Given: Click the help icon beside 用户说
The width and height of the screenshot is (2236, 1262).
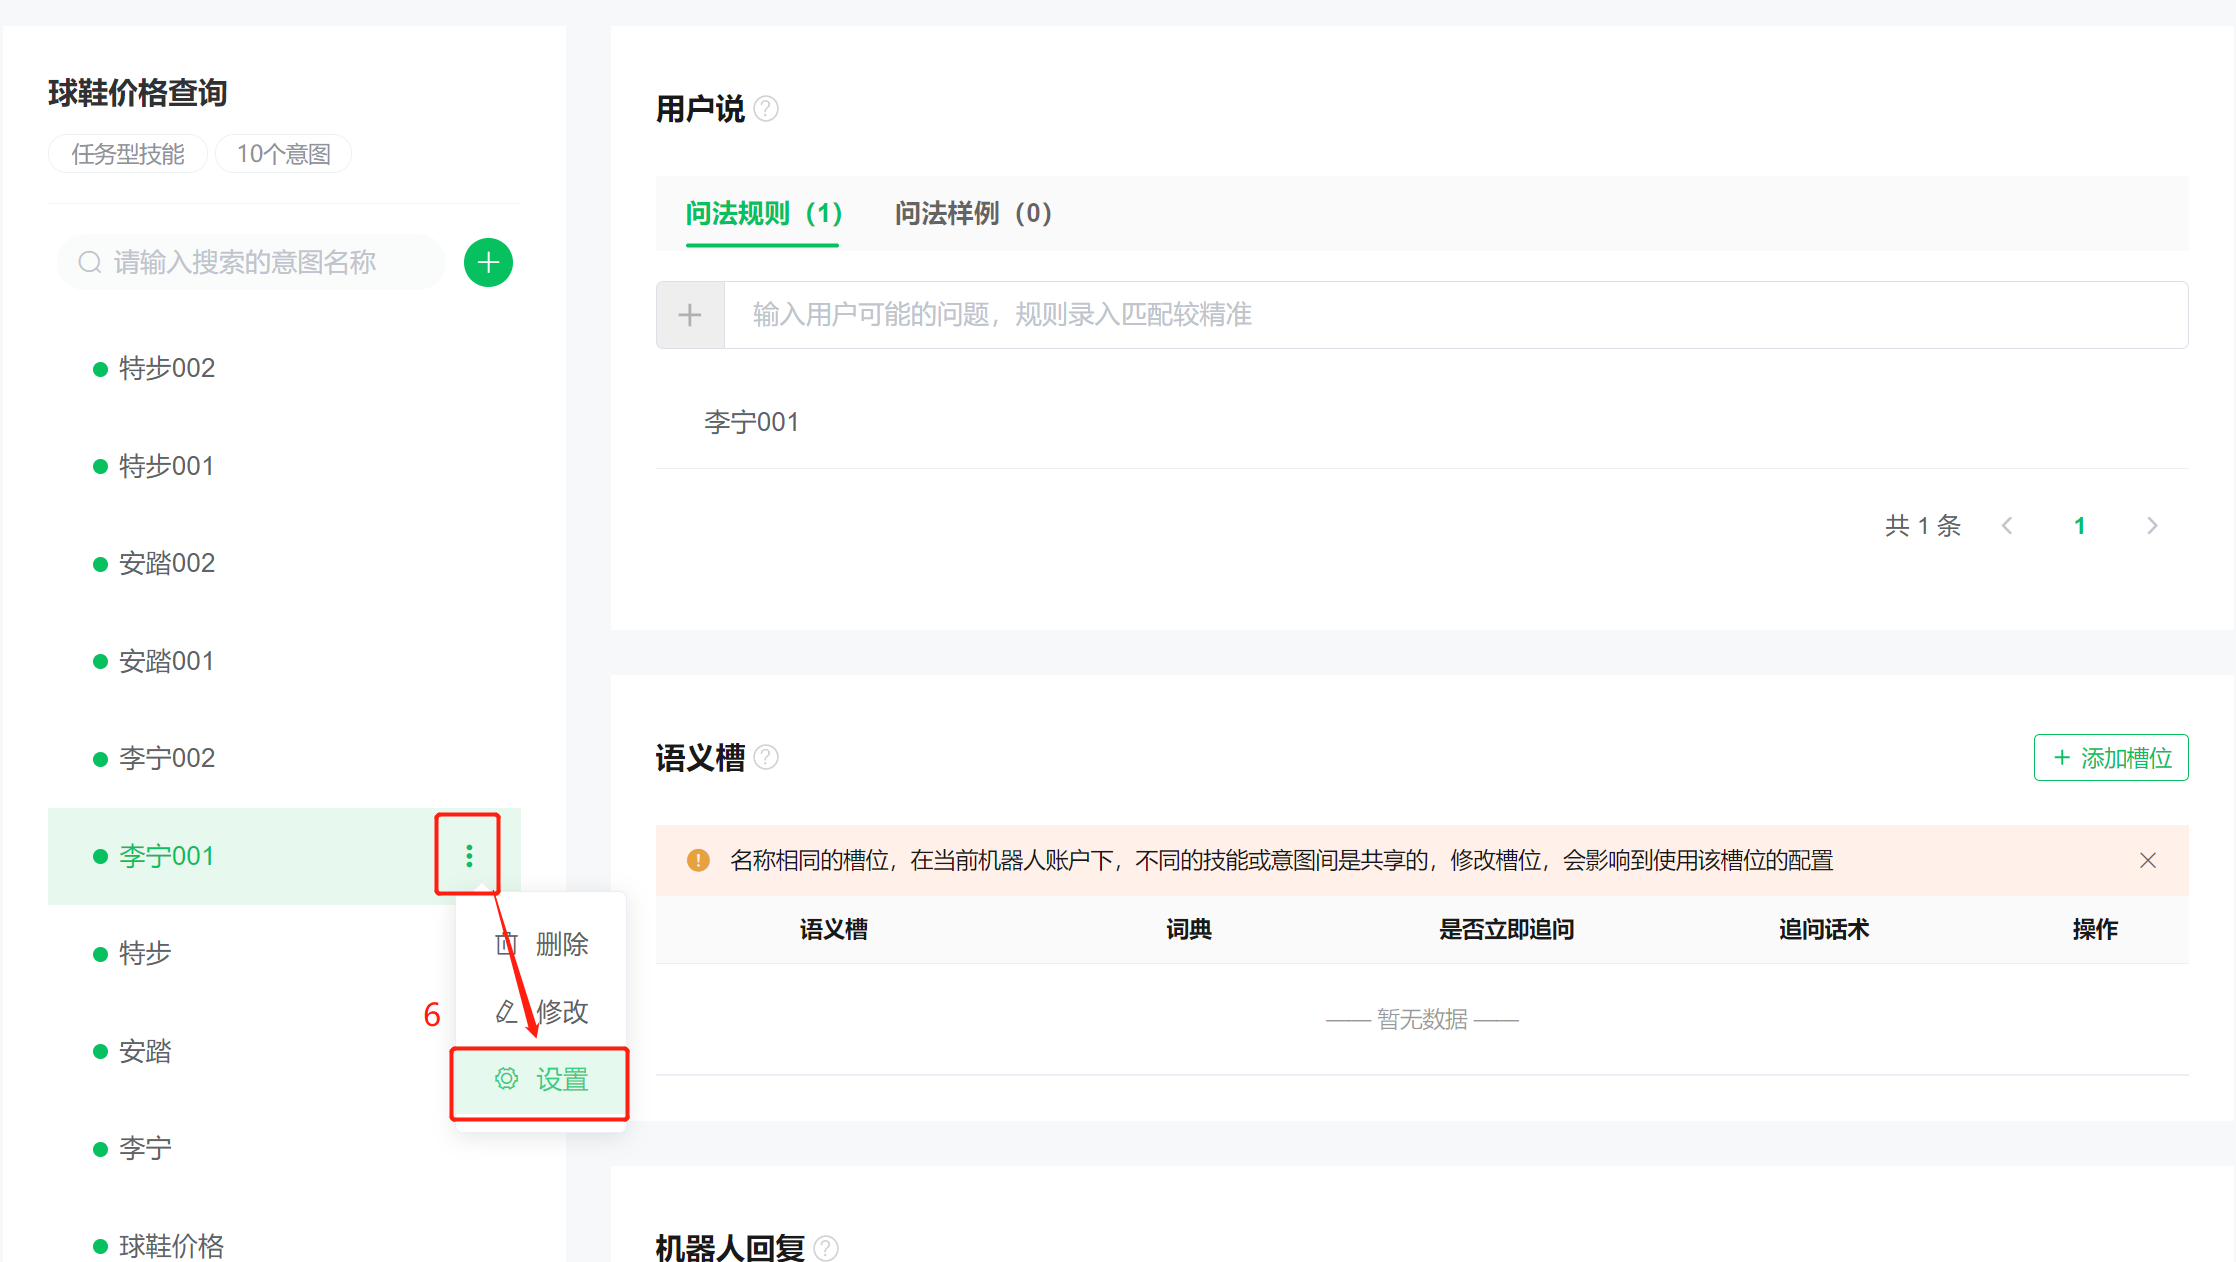Looking at the screenshot, I should click(766, 109).
